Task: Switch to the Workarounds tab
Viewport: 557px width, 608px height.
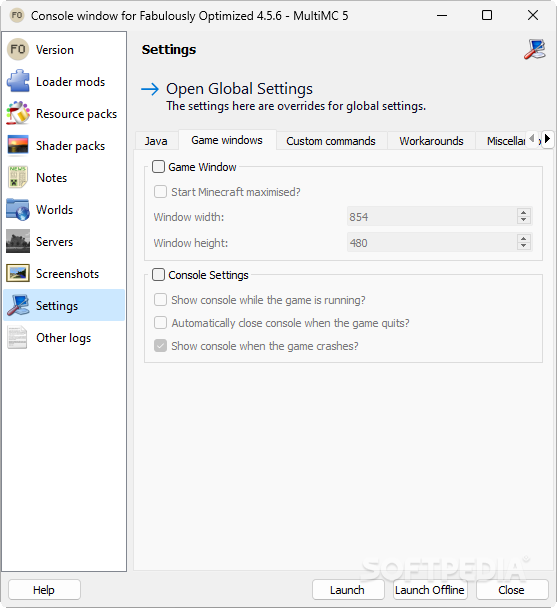Action: (431, 141)
